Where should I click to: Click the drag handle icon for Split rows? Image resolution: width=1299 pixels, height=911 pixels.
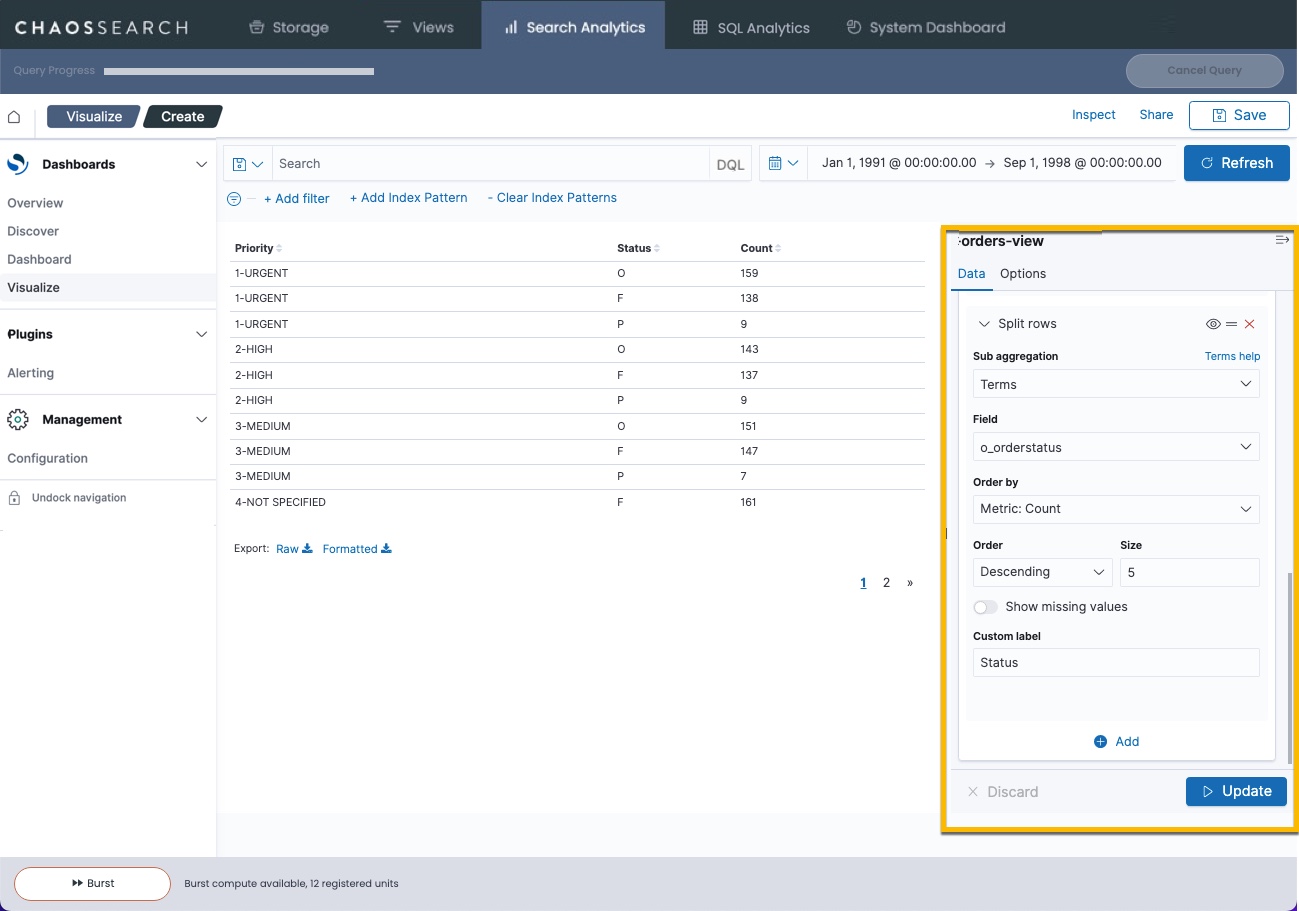click(1231, 324)
